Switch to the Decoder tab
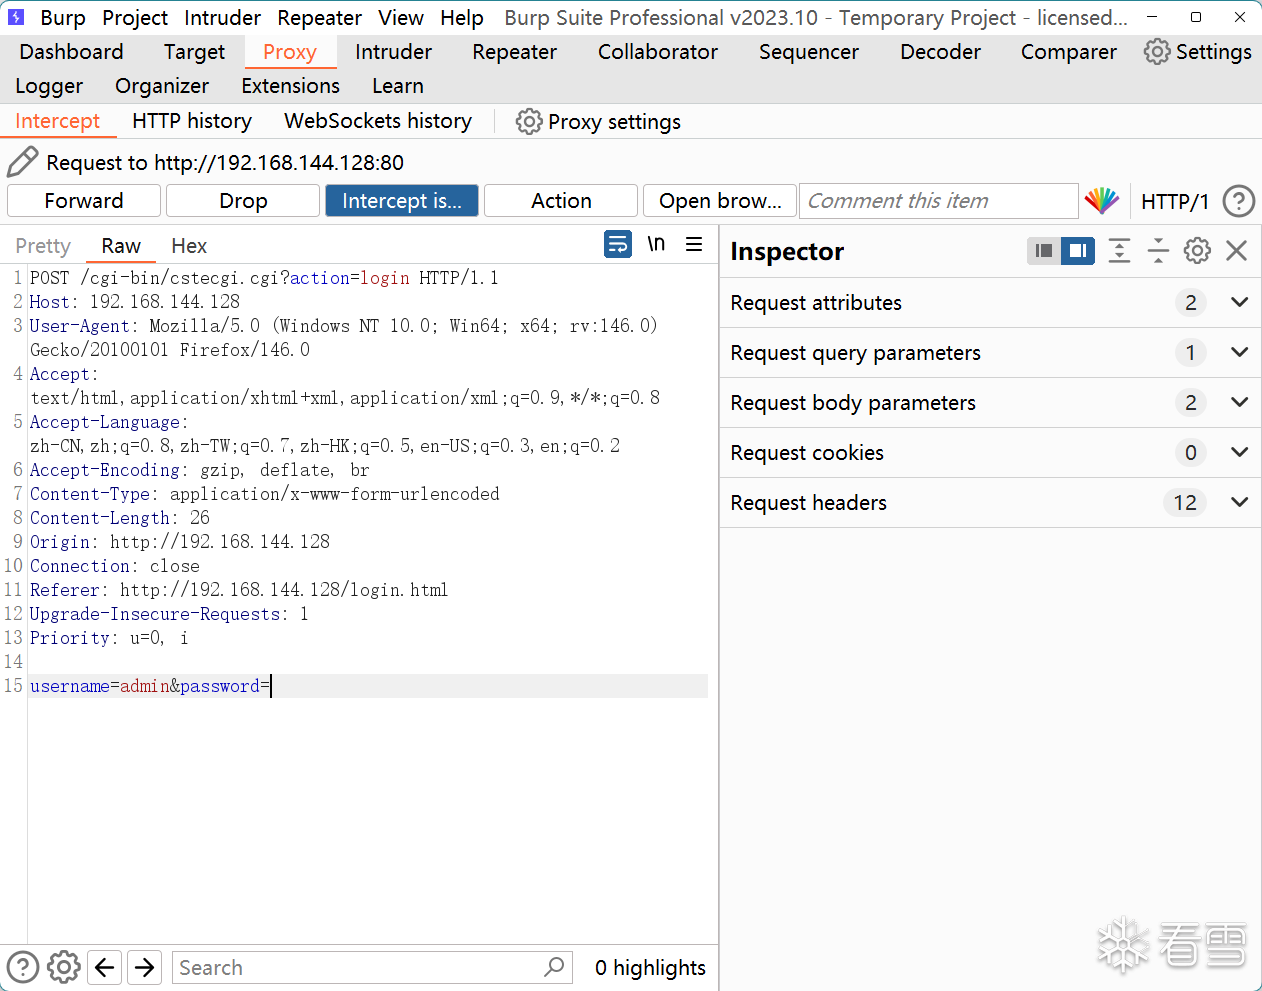 [x=941, y=52]
